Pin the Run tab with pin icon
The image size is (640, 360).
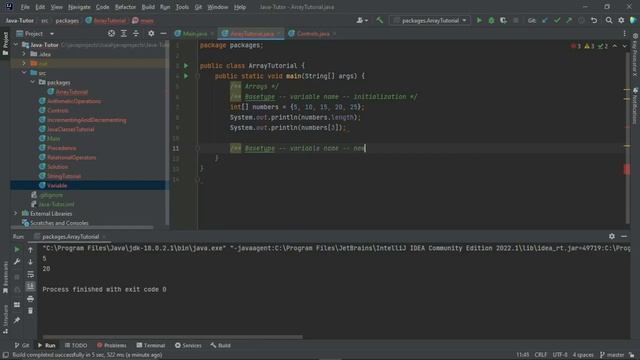[x=17, y=320]
